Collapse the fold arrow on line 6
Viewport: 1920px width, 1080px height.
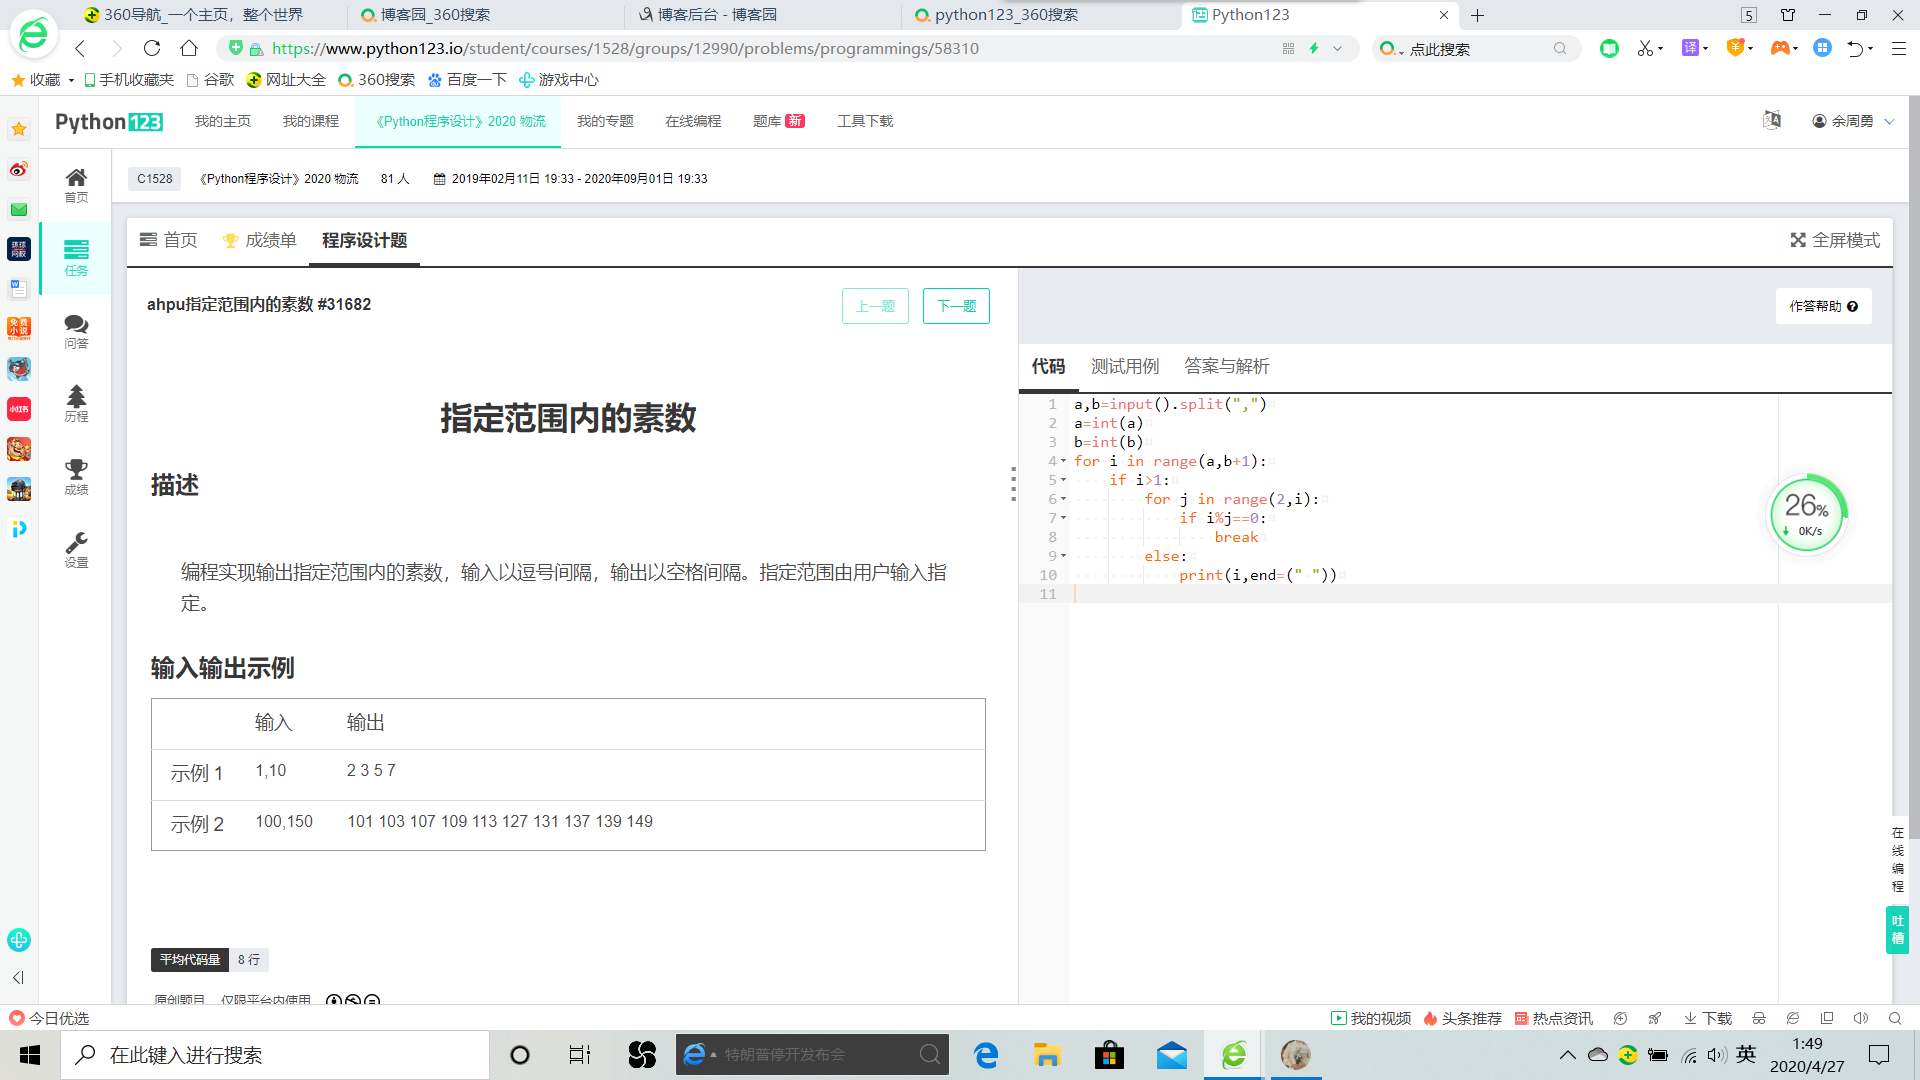[1063, 499]
